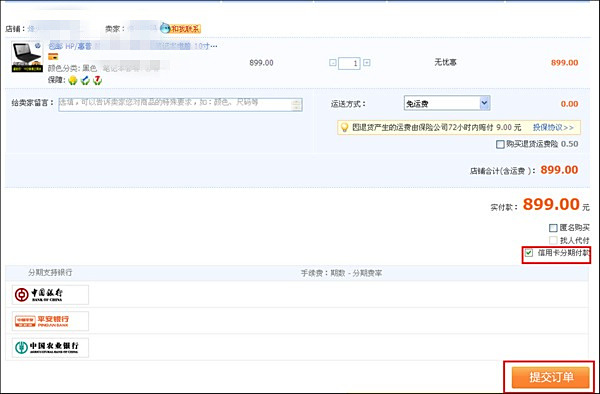Tick the 匿名购买 checkbox

point(553,228)
